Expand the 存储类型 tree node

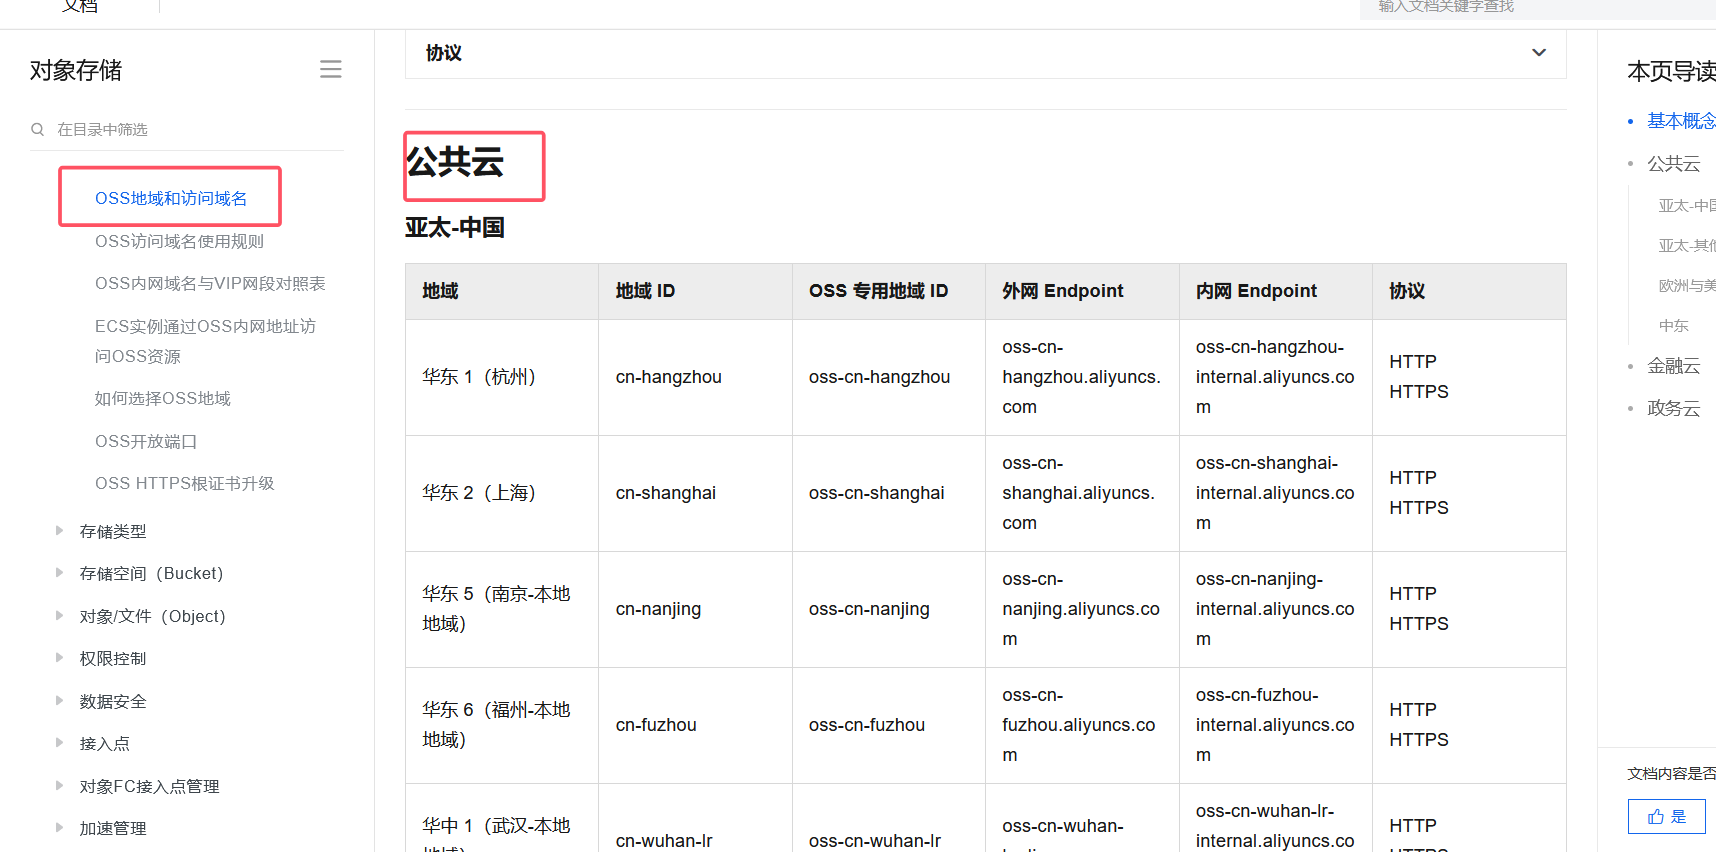point(59,531)
